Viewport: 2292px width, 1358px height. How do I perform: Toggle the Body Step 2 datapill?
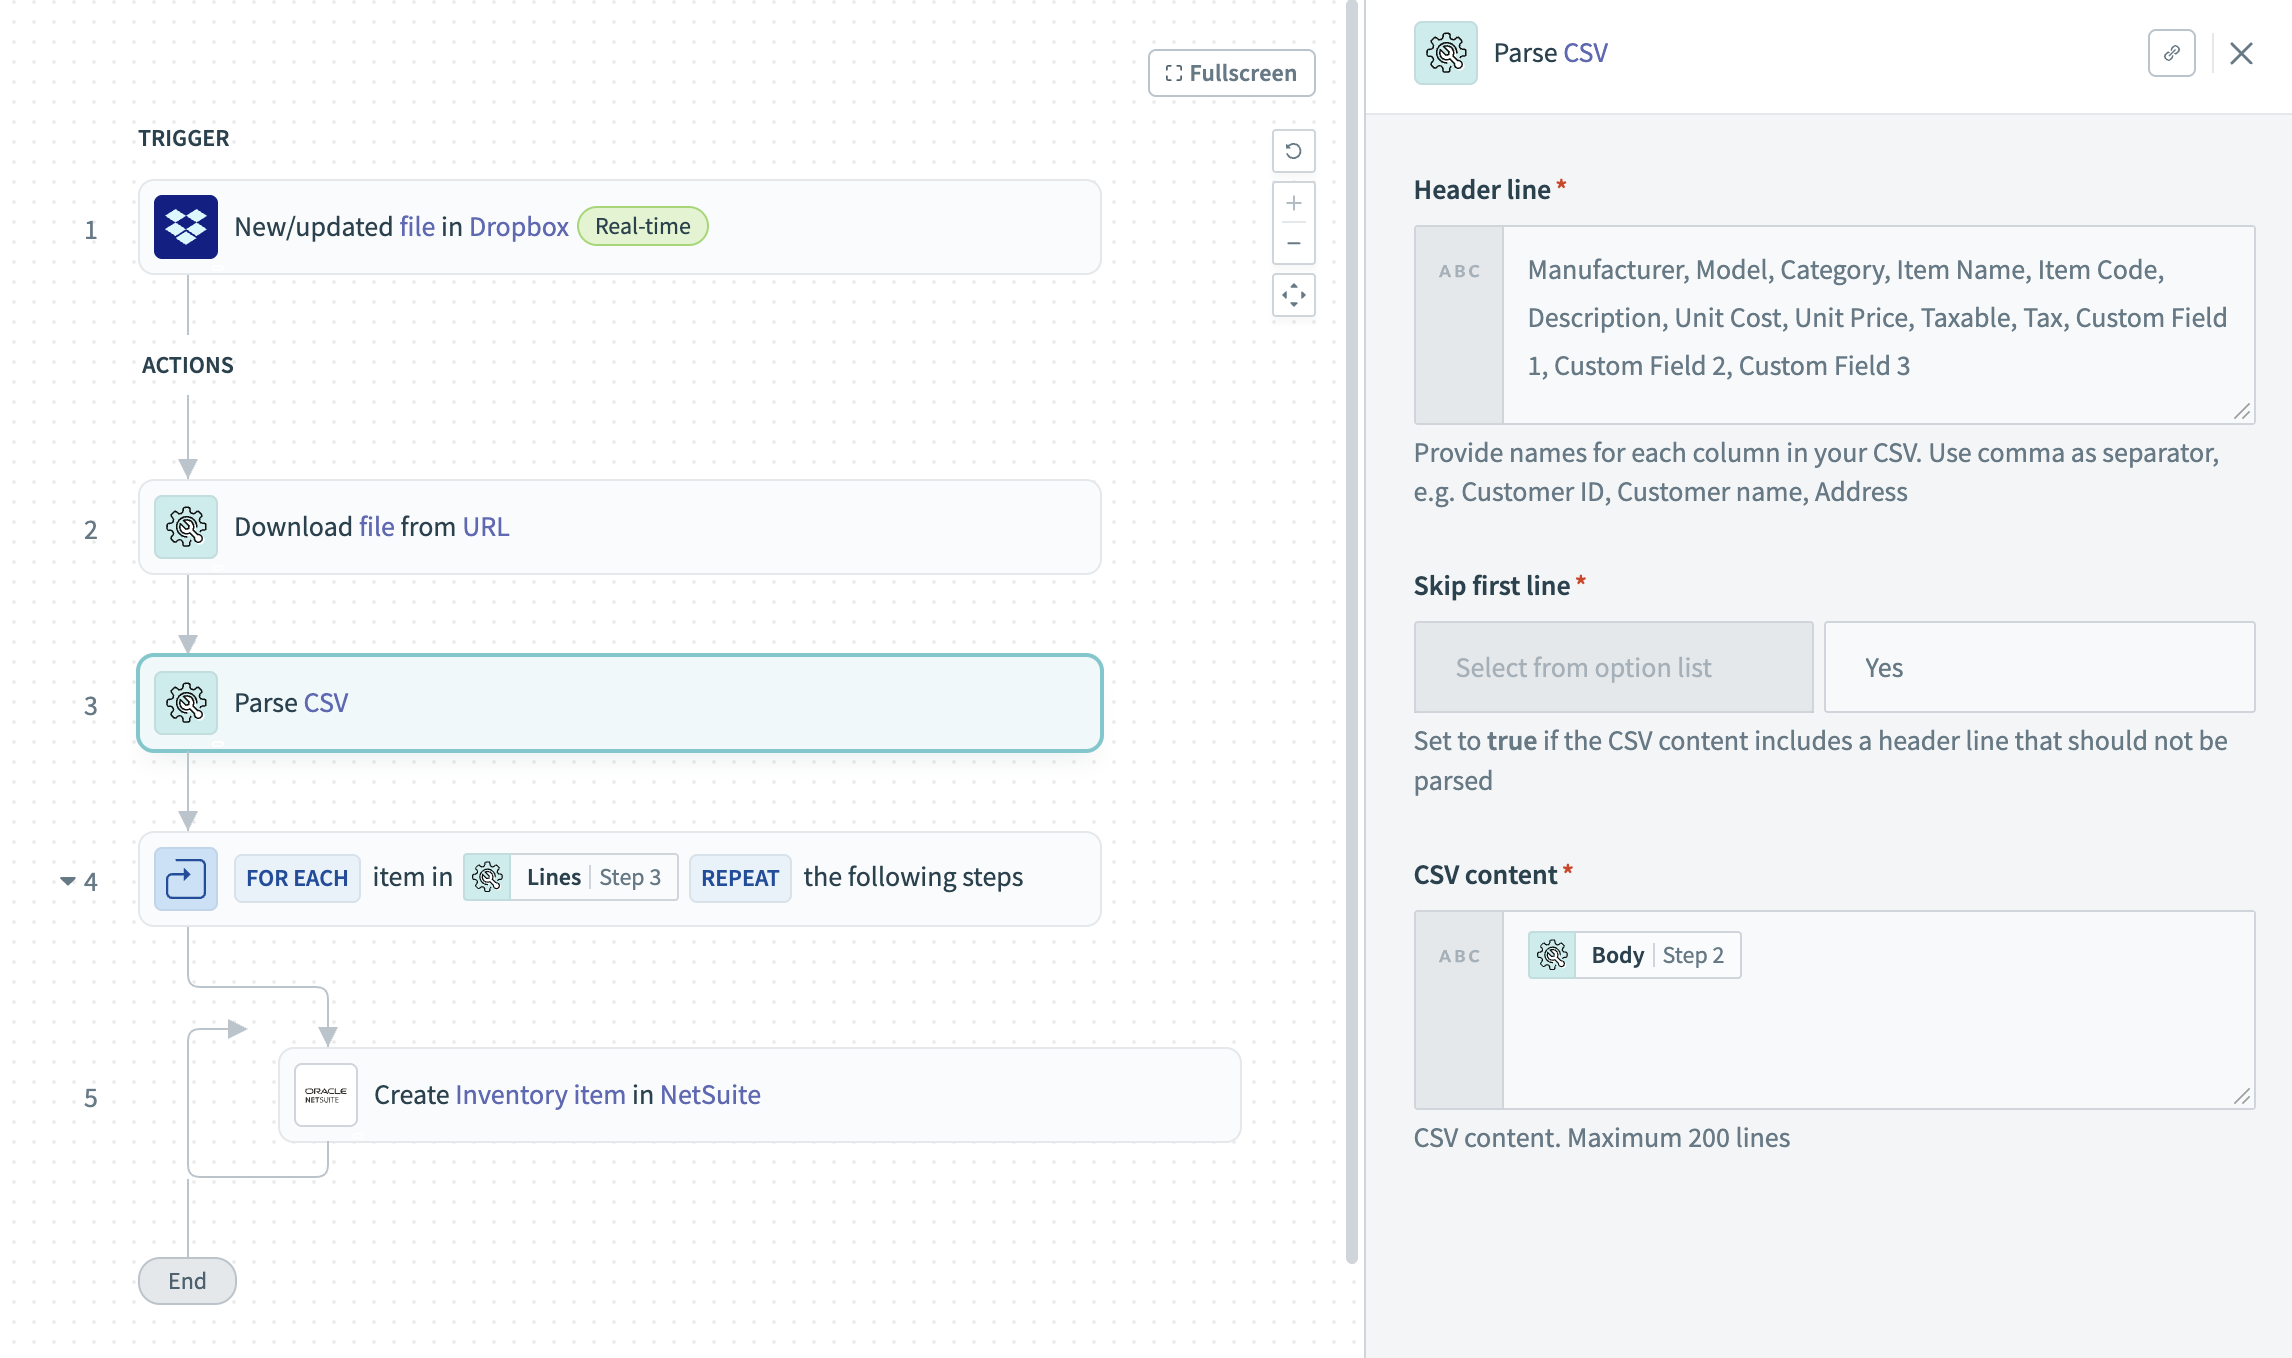click(x=1634, y=955)
